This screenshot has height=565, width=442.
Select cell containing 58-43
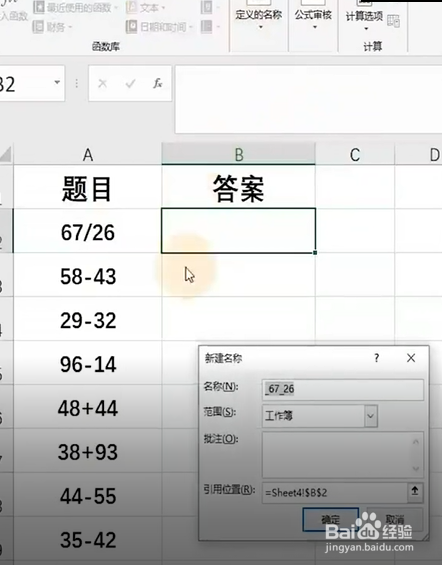pyautogui.click(x=88, y=276)
